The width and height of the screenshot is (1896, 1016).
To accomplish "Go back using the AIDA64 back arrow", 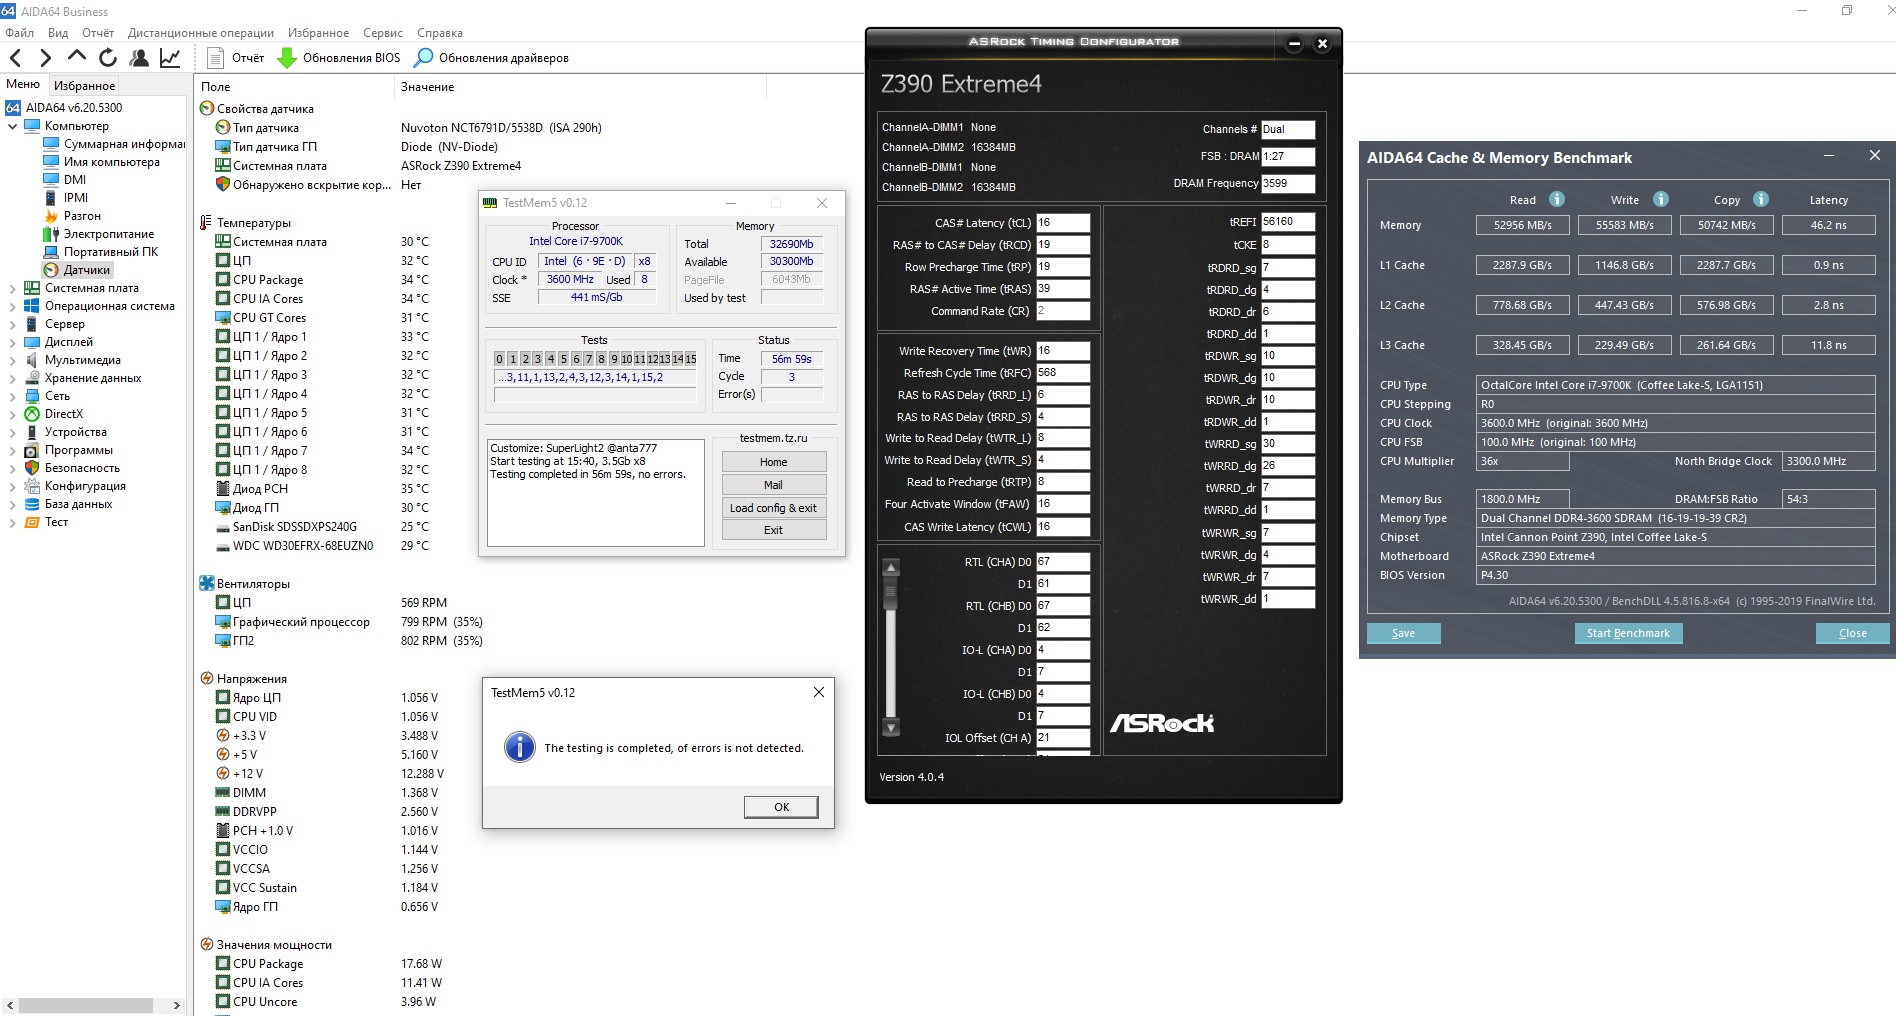I will tap(15, 58).
